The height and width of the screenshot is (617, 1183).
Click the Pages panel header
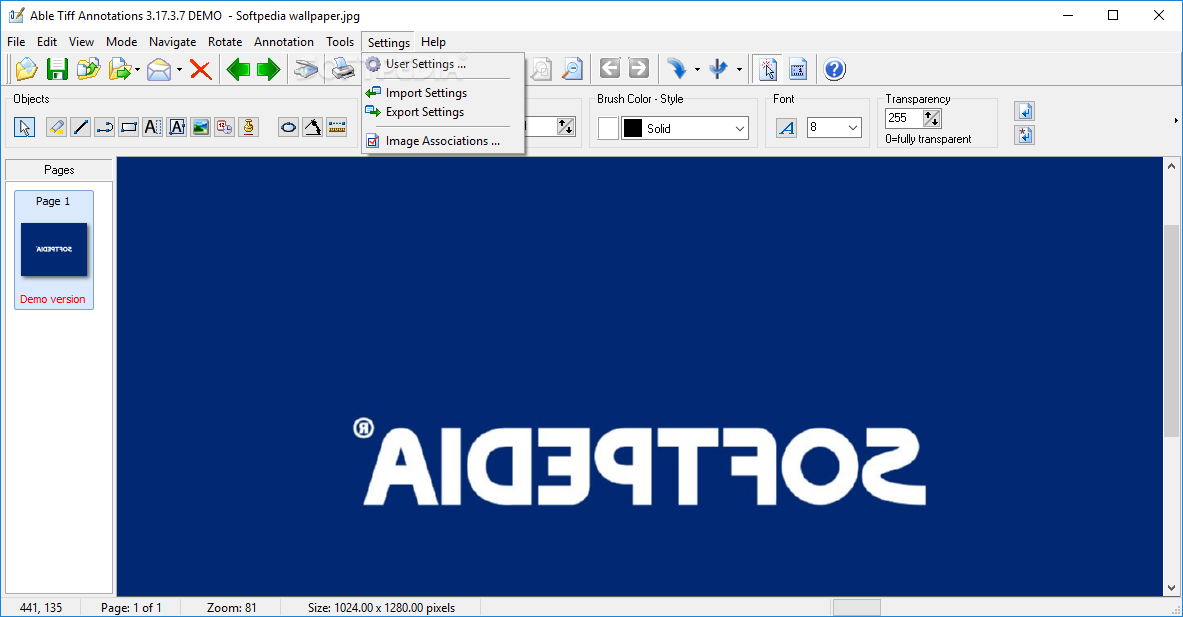click(59, 170)
